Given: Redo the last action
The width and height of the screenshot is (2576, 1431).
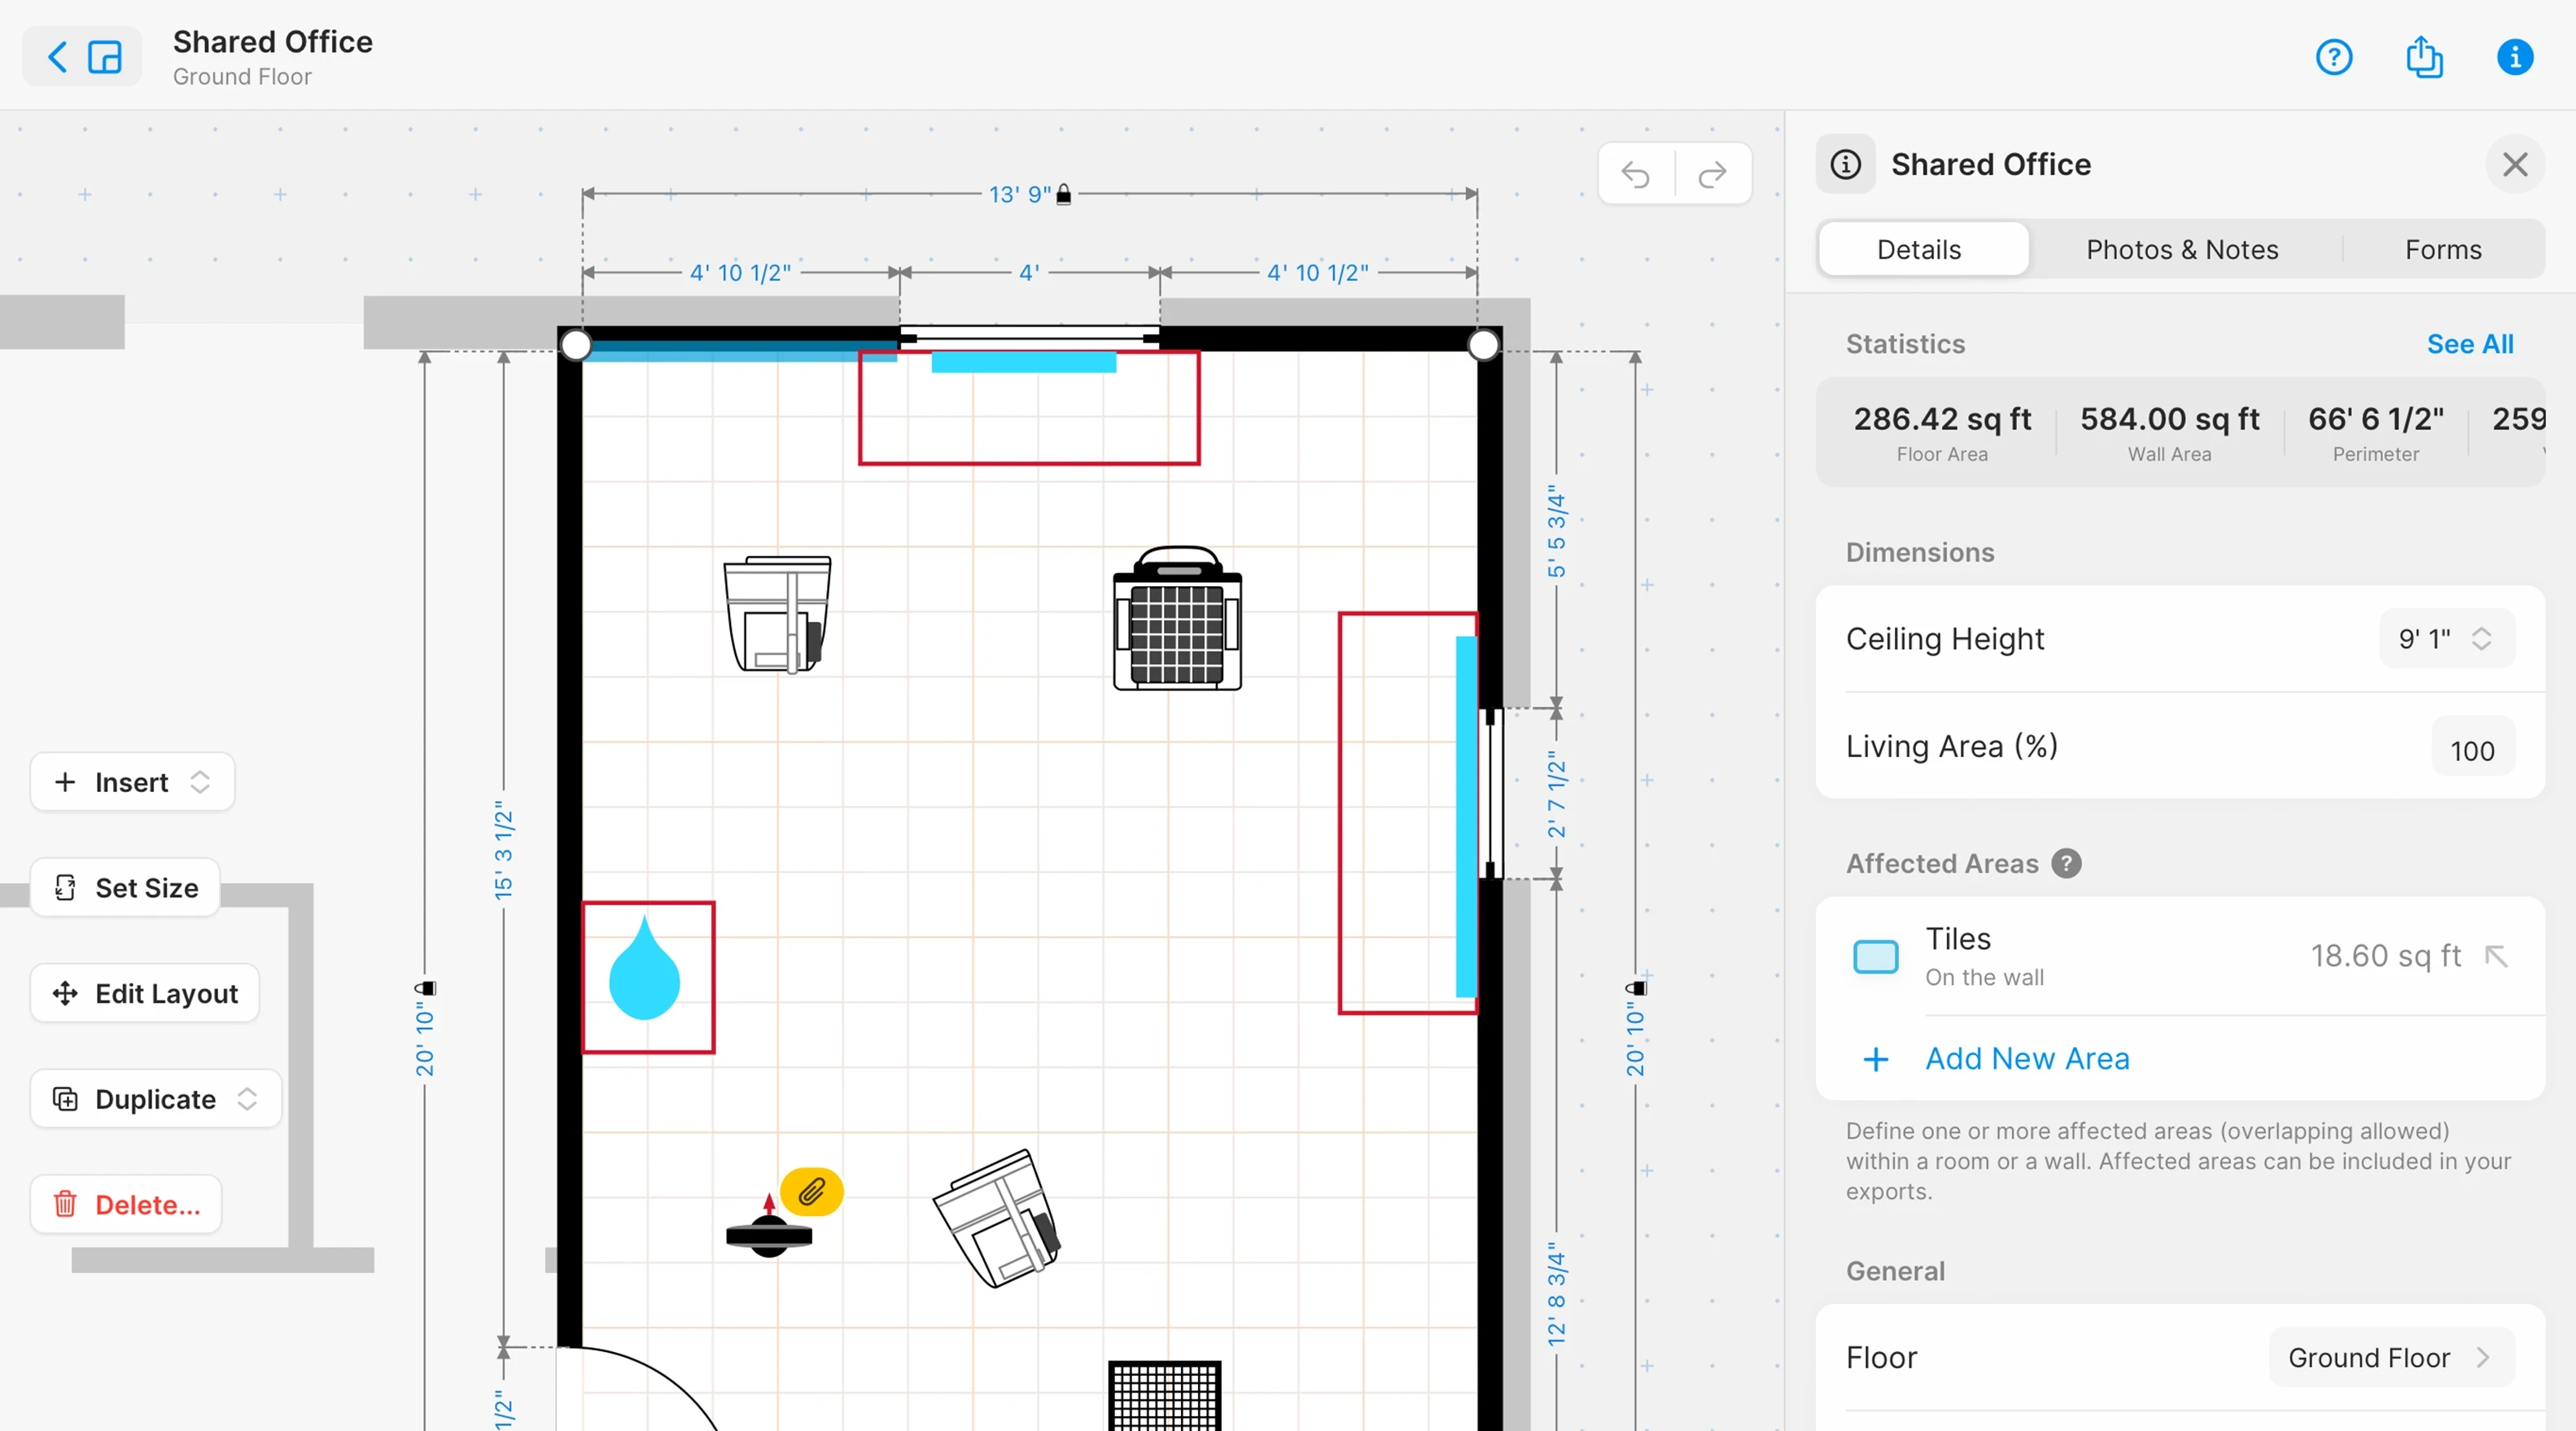Looking at the screenshot, I should [x=1712, y=175].
